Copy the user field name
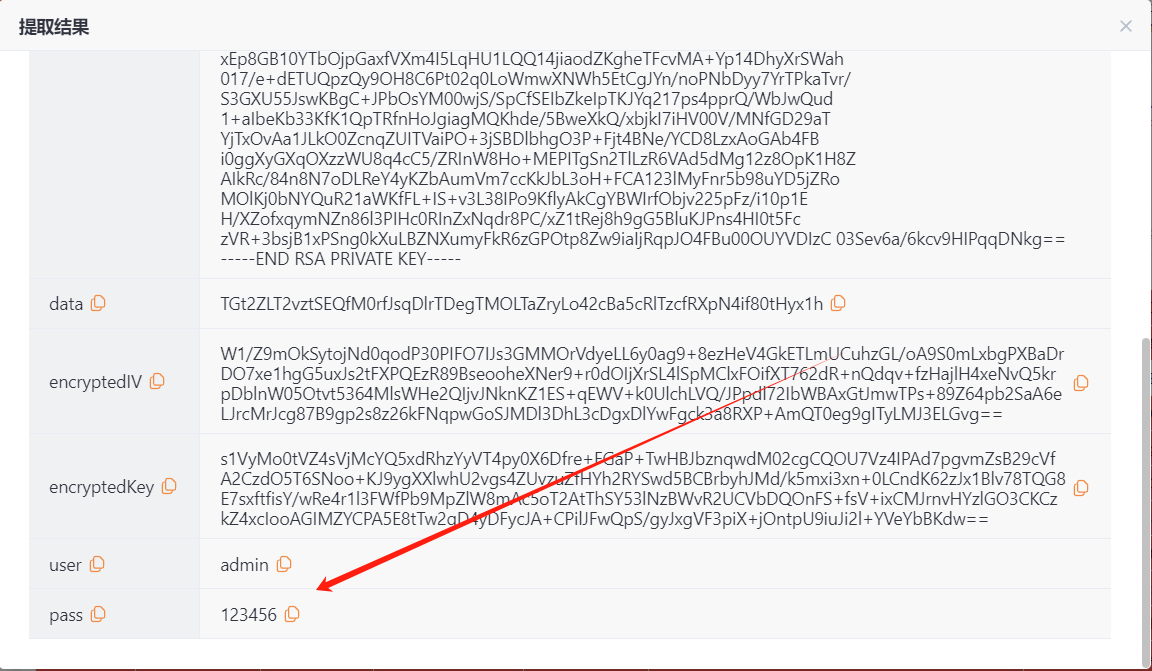This screenshot has width=1152, height=671. (97, 564)
